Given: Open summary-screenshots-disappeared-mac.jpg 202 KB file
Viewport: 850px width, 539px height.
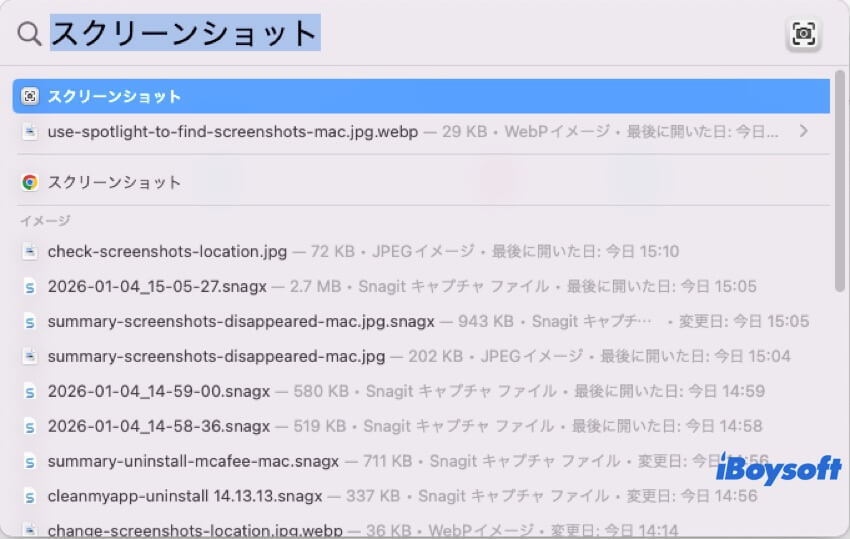Looking at the screenshot, I should 421,356.
